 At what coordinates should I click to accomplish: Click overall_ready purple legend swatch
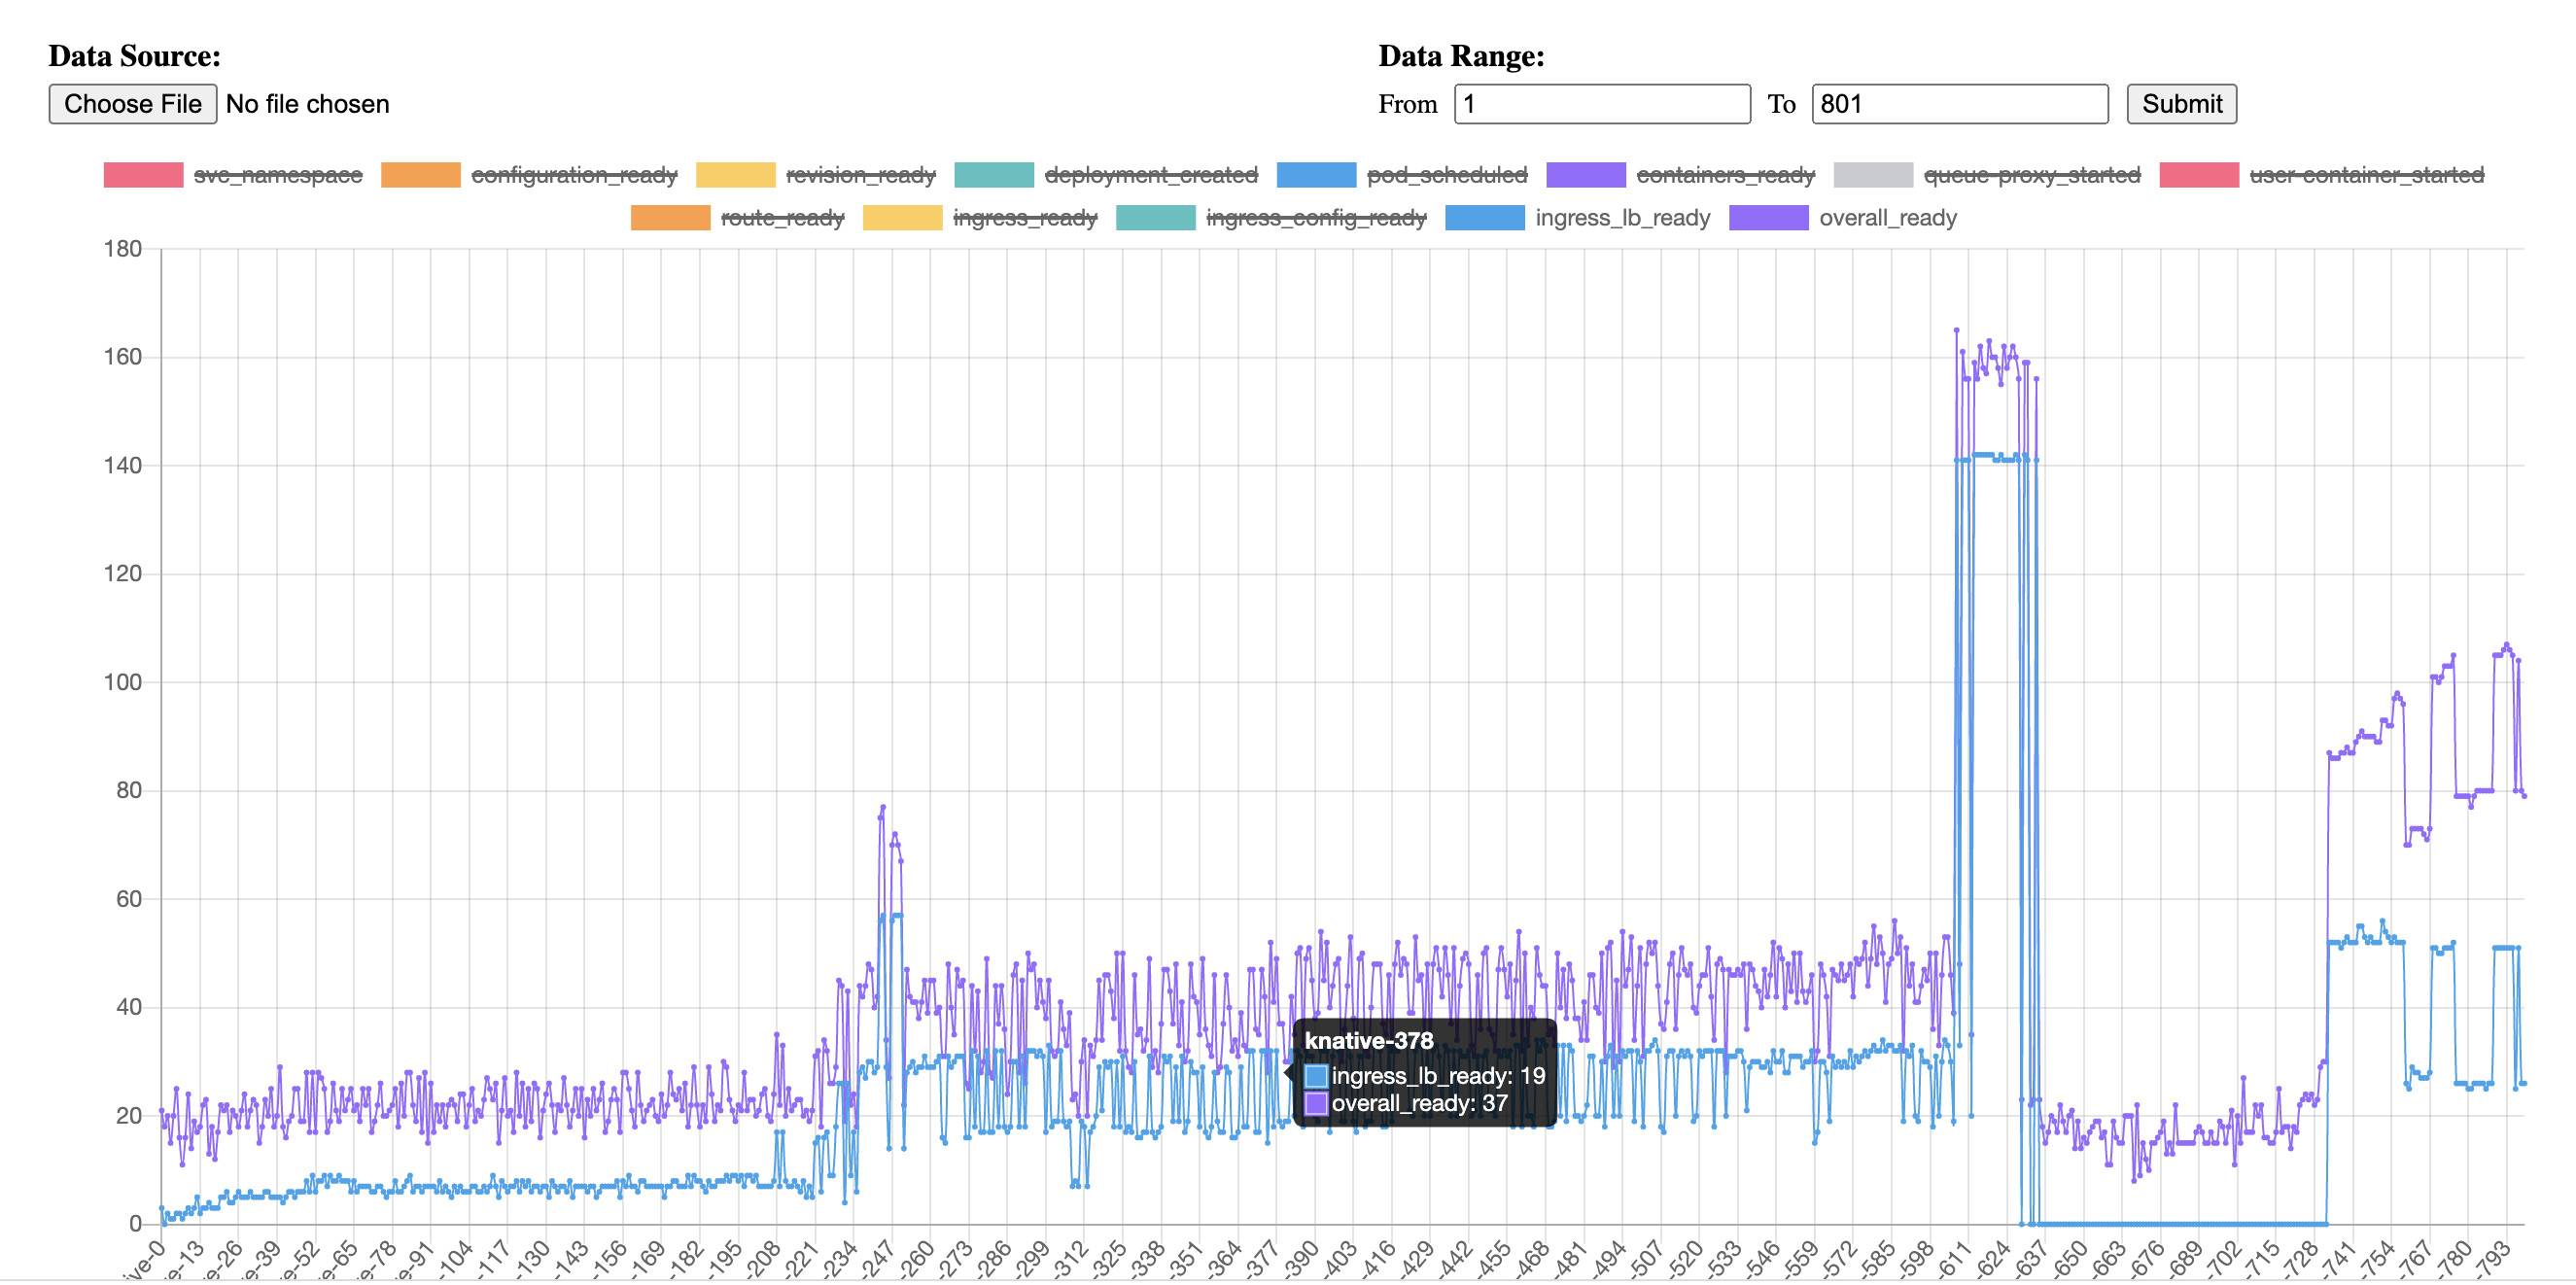[x=1768, y=218]
